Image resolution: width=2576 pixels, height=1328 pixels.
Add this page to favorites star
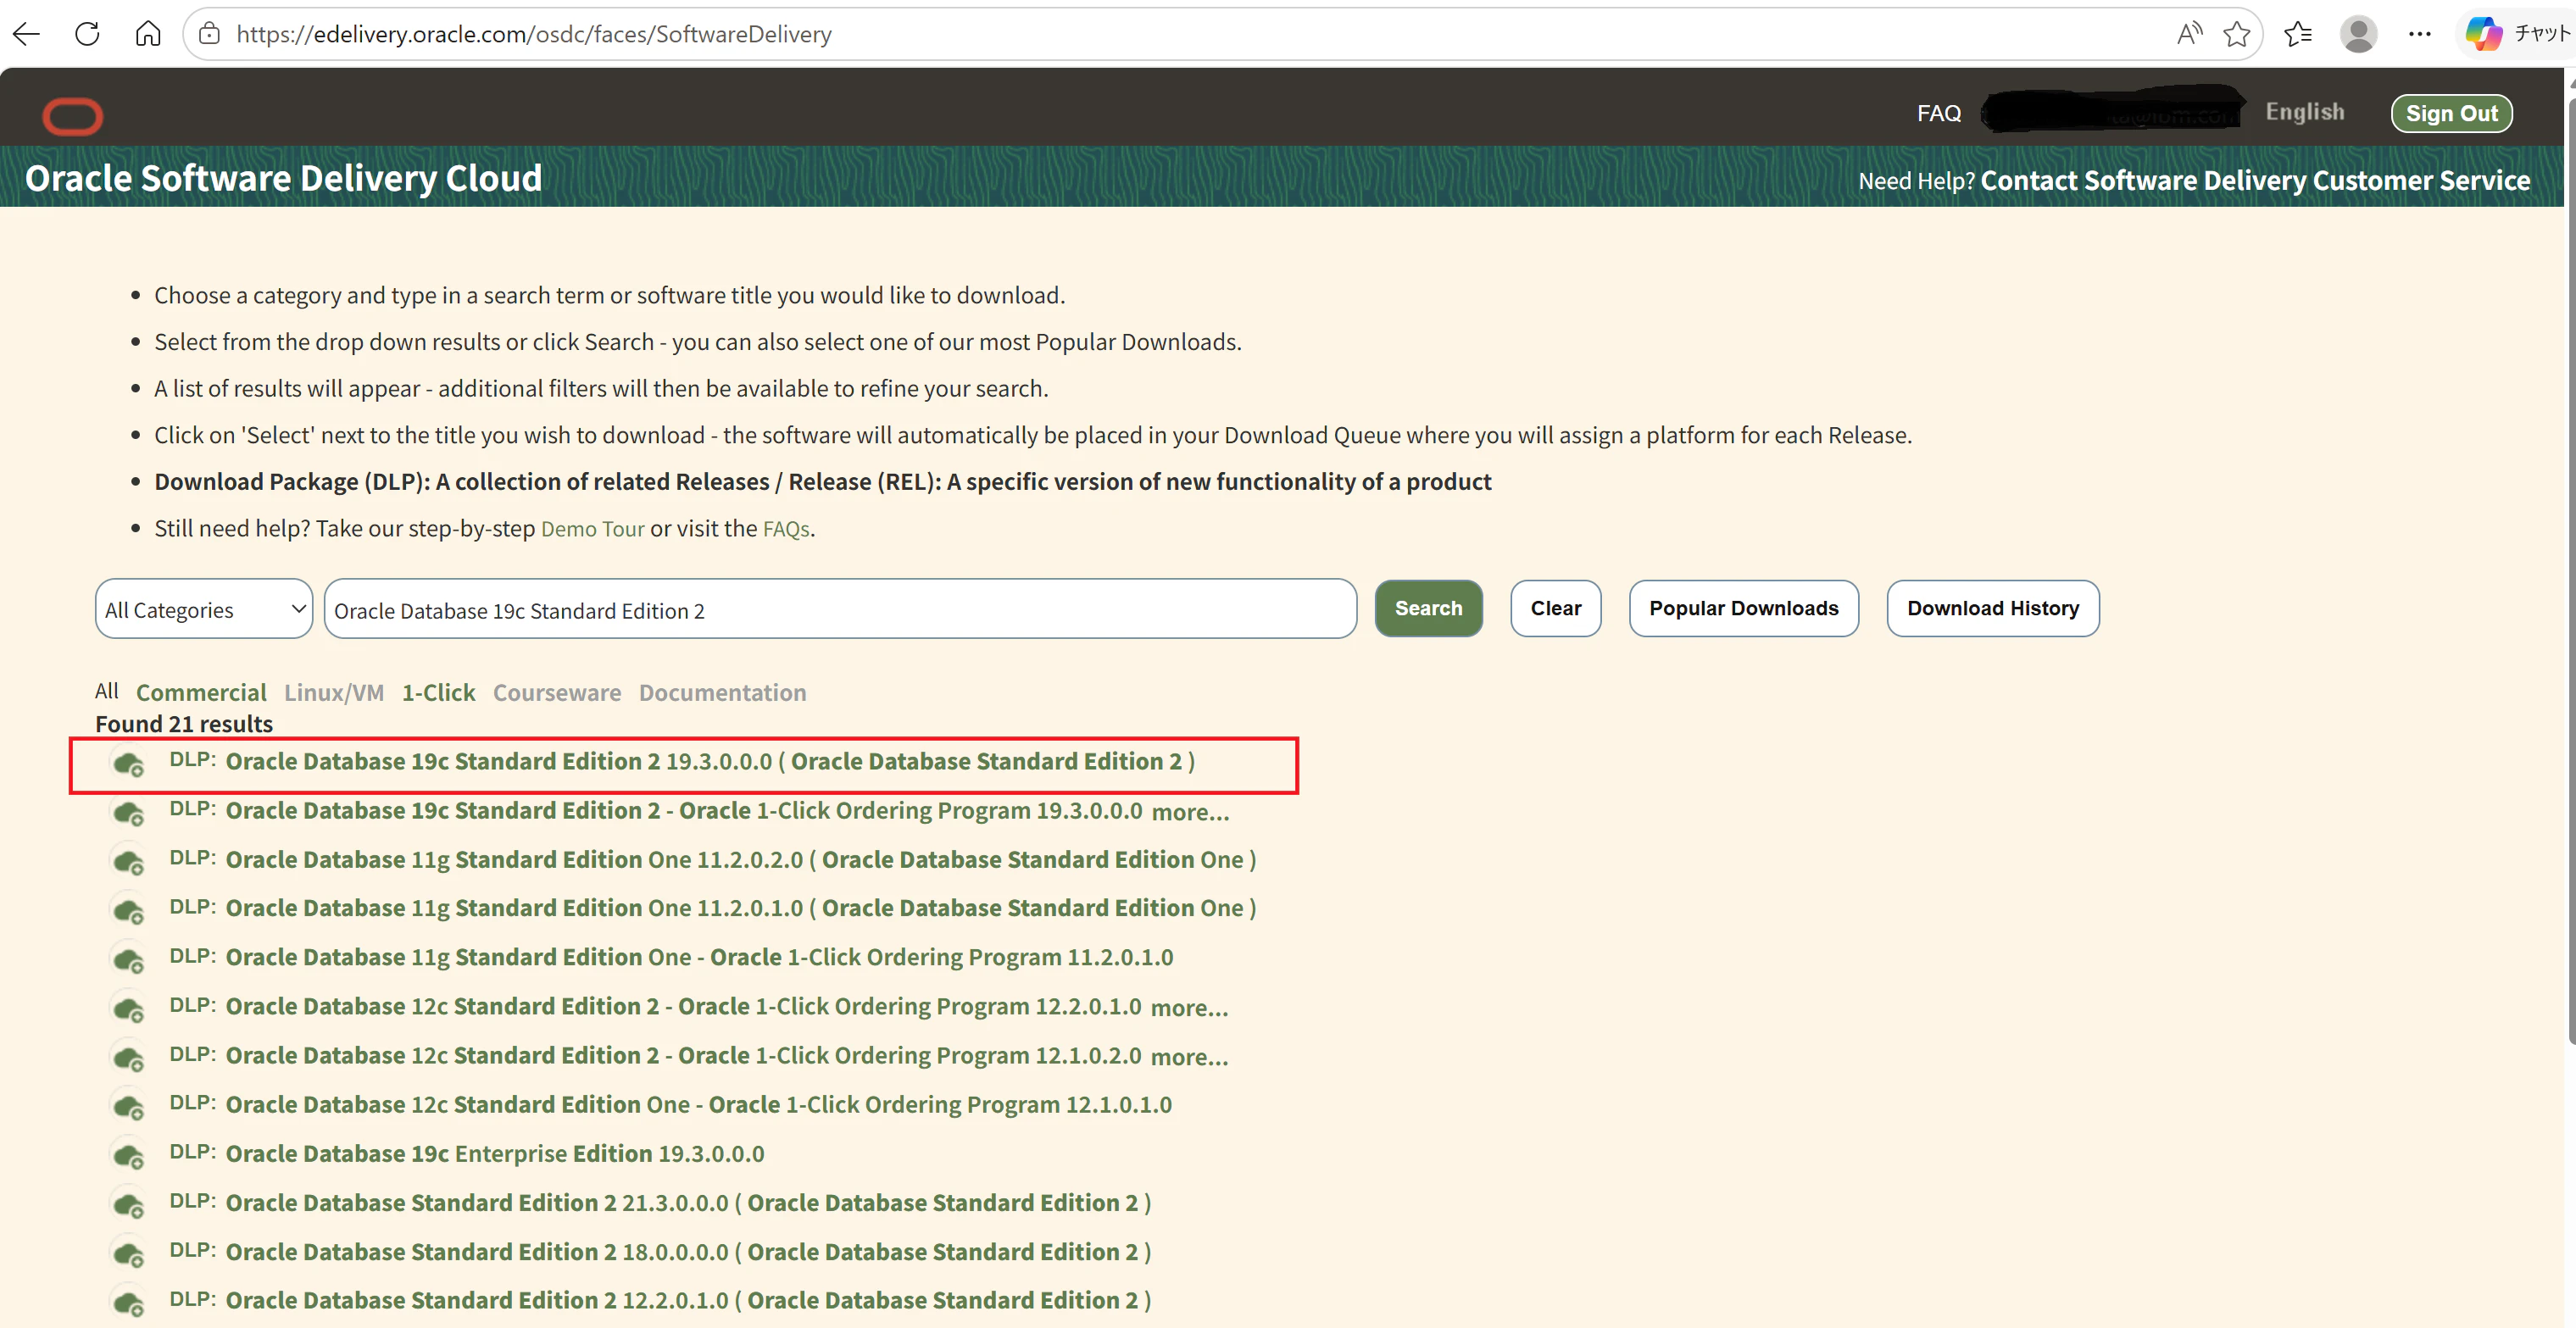pos(2237,34)
